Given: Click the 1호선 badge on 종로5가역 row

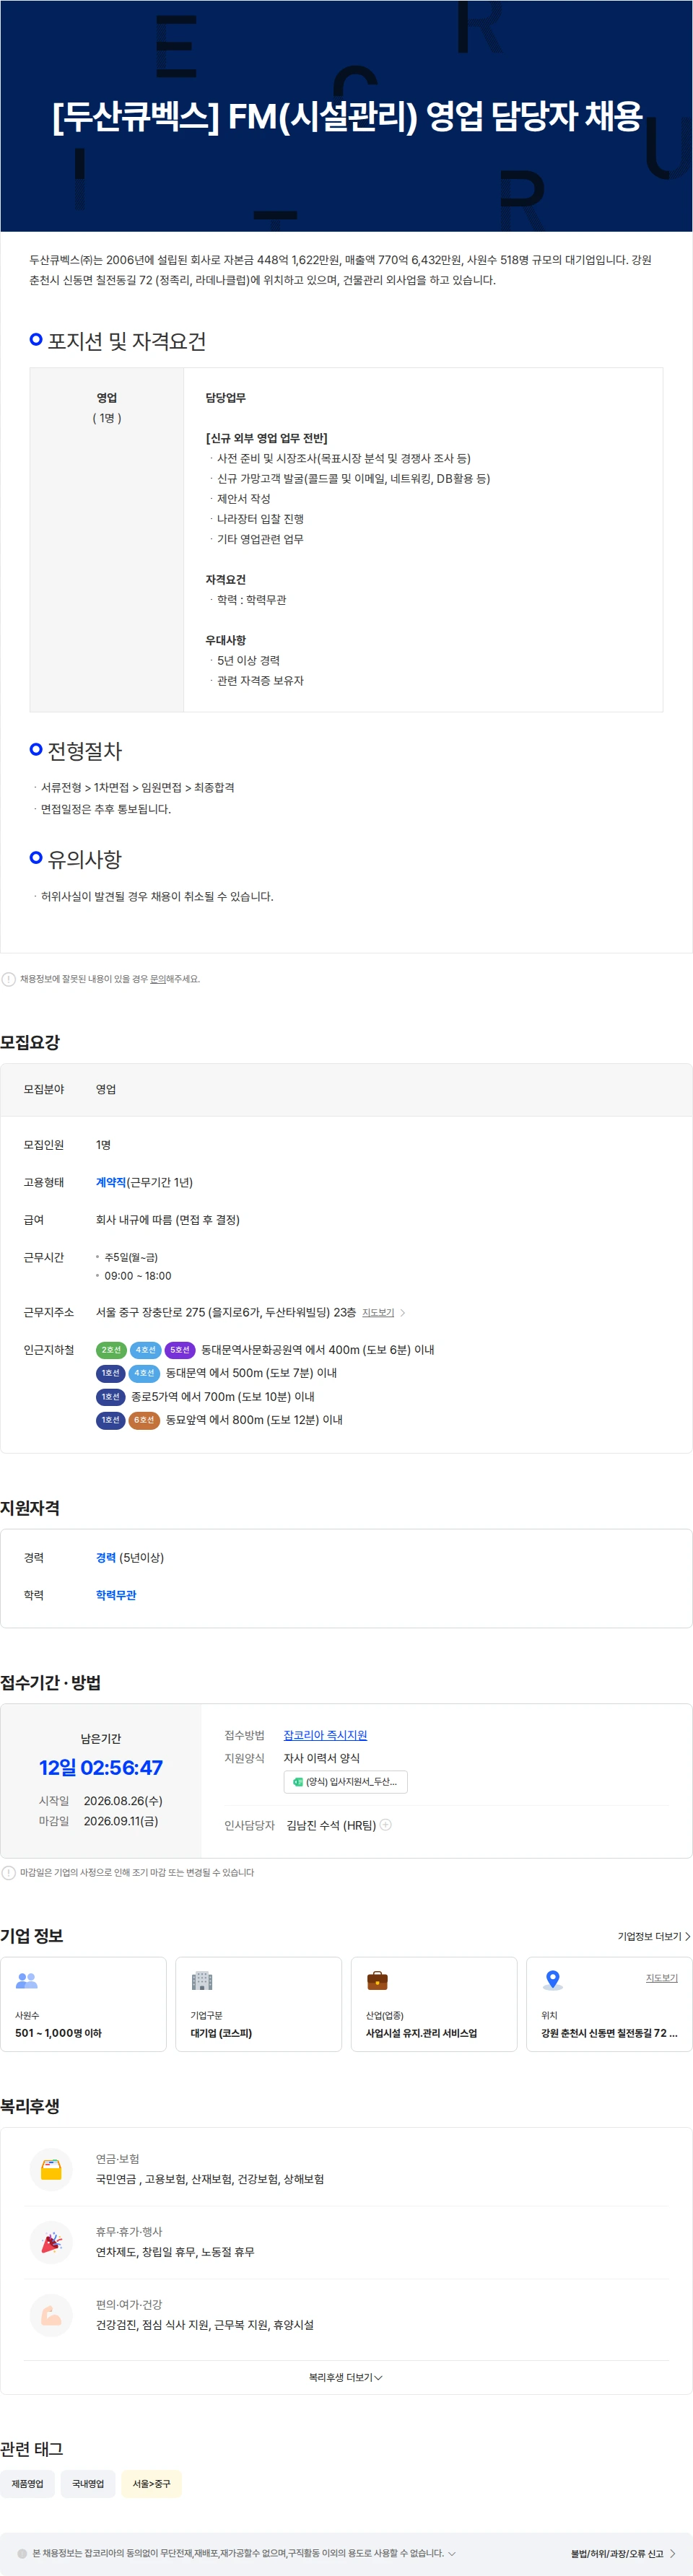Looking at the screenshot, I should point(111,1397).
